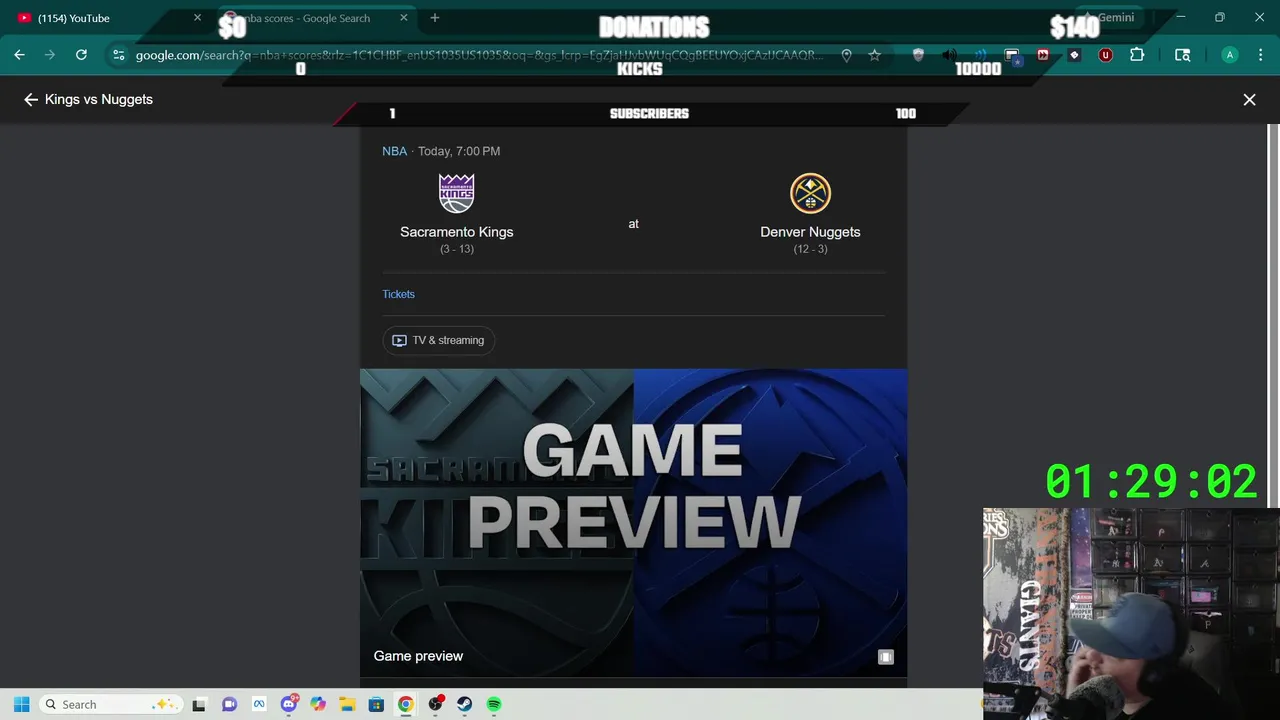Open Microsoft Store from the taskbar

coord(376,704)
